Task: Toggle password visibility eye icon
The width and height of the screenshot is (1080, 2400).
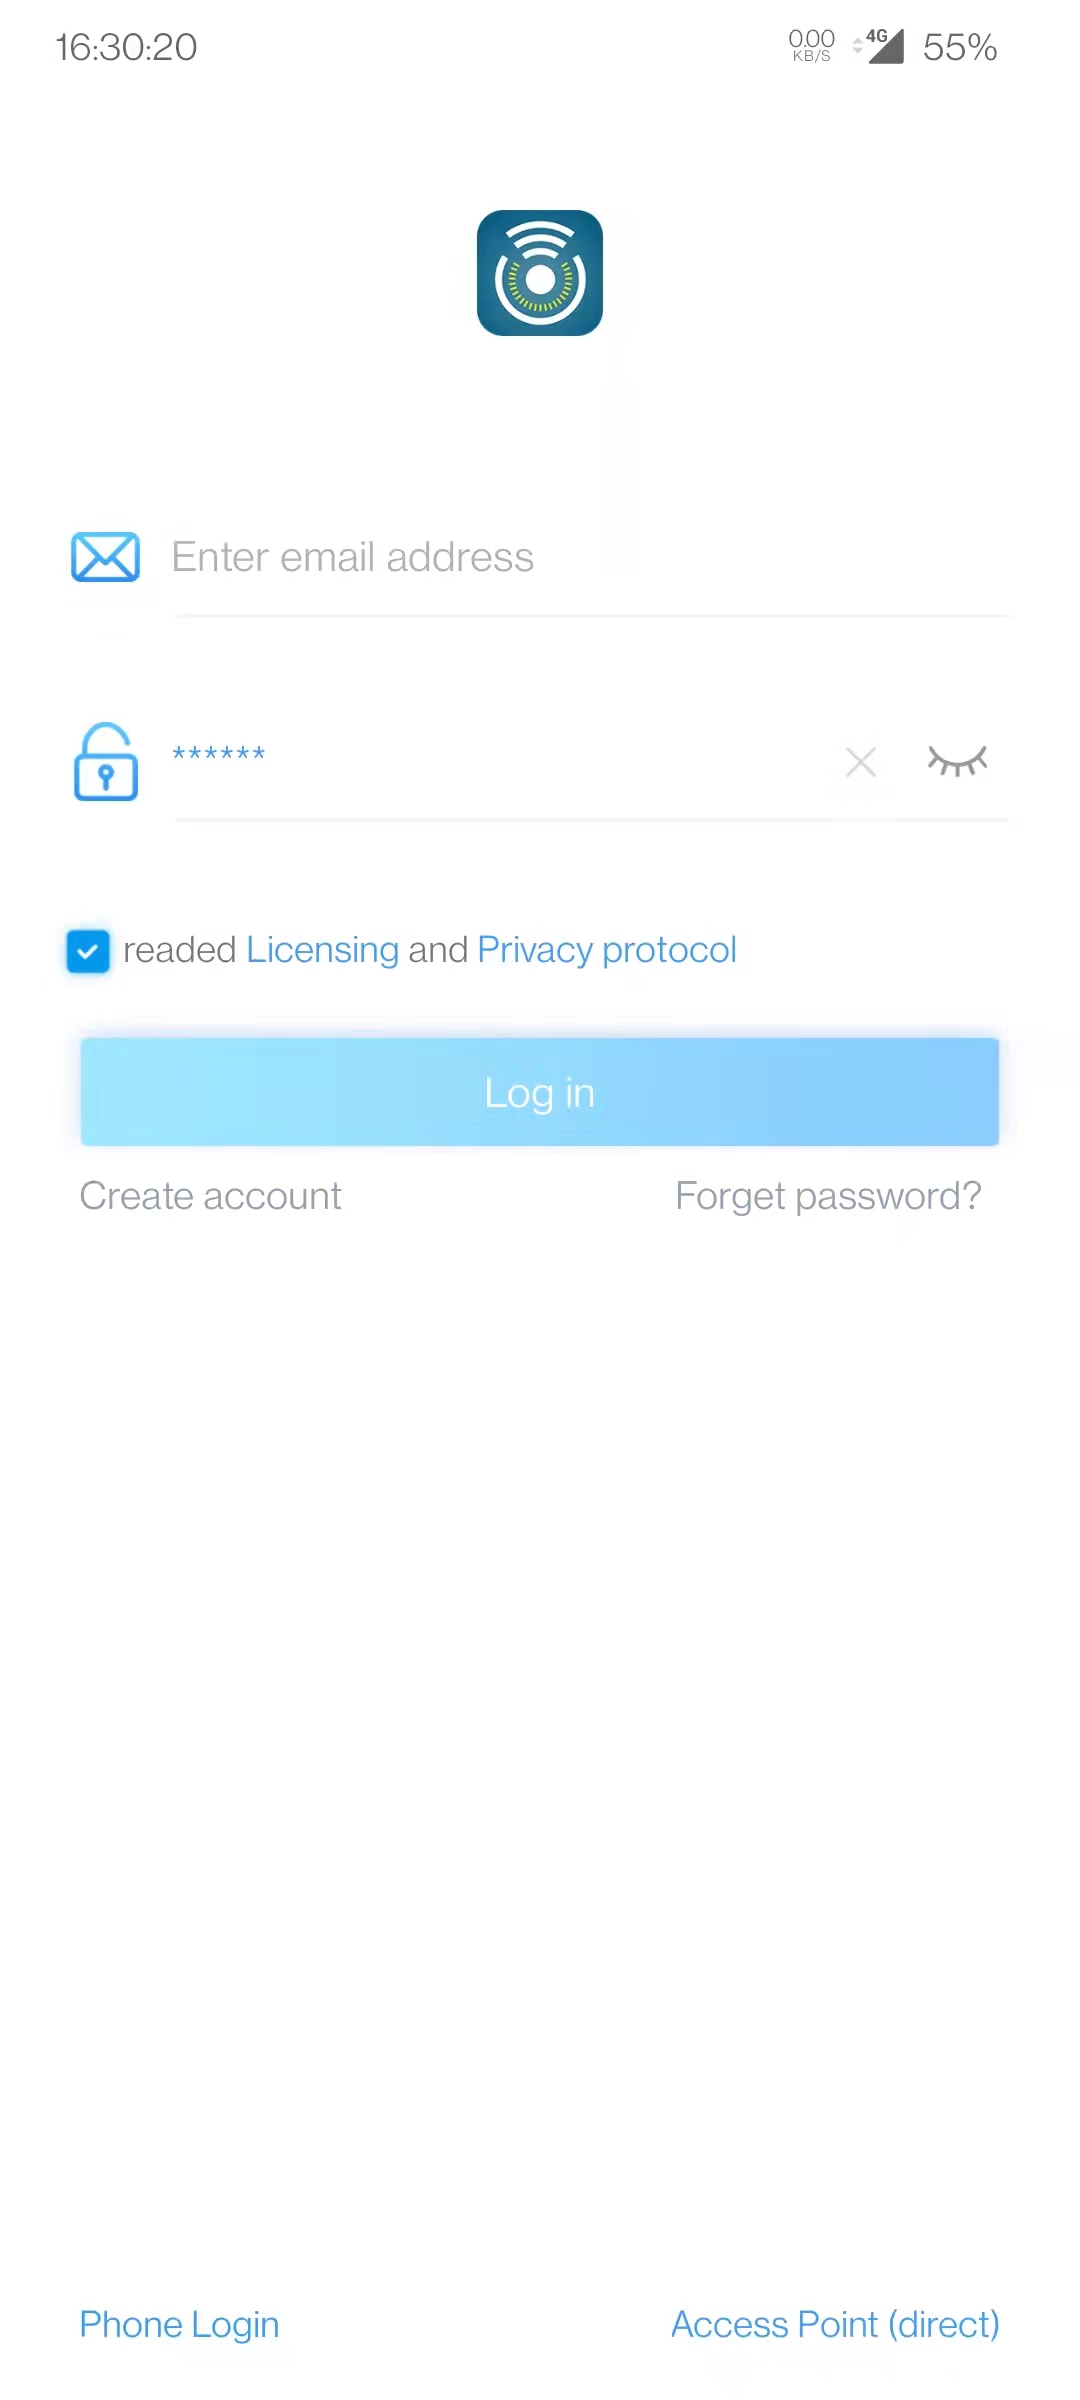Action: (957, 761)
